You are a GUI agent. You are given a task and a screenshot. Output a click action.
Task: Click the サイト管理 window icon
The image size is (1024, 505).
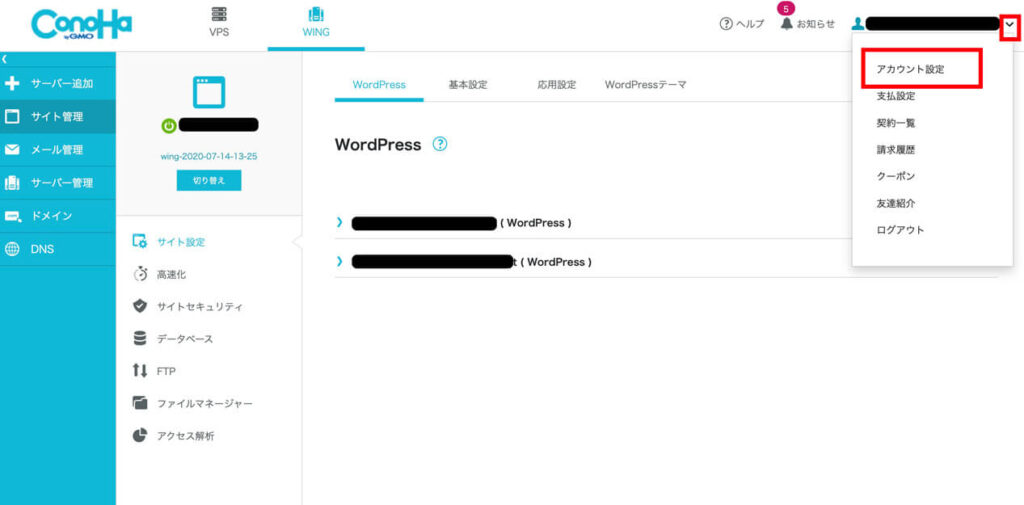click(x=12, y=117)
